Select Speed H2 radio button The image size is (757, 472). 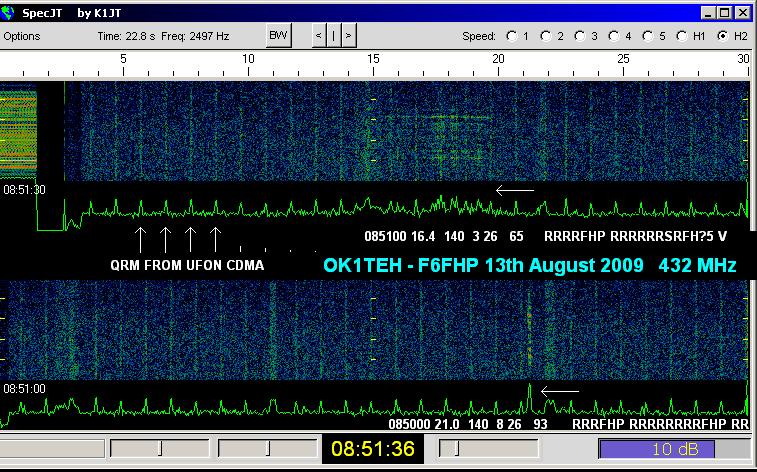723,36
